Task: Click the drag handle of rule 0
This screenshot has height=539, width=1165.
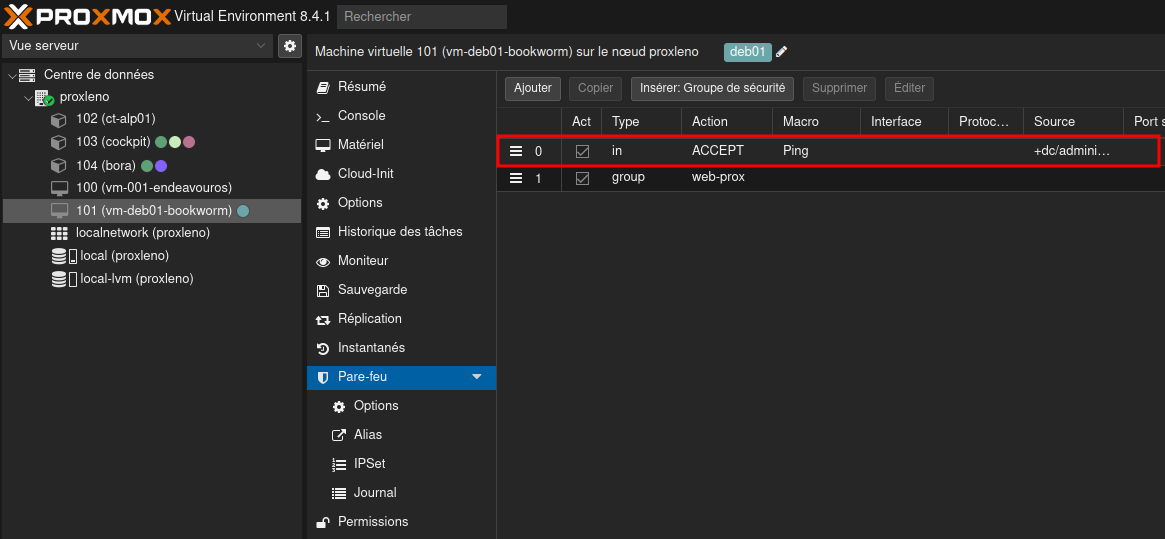Action: tap(516, 151)
